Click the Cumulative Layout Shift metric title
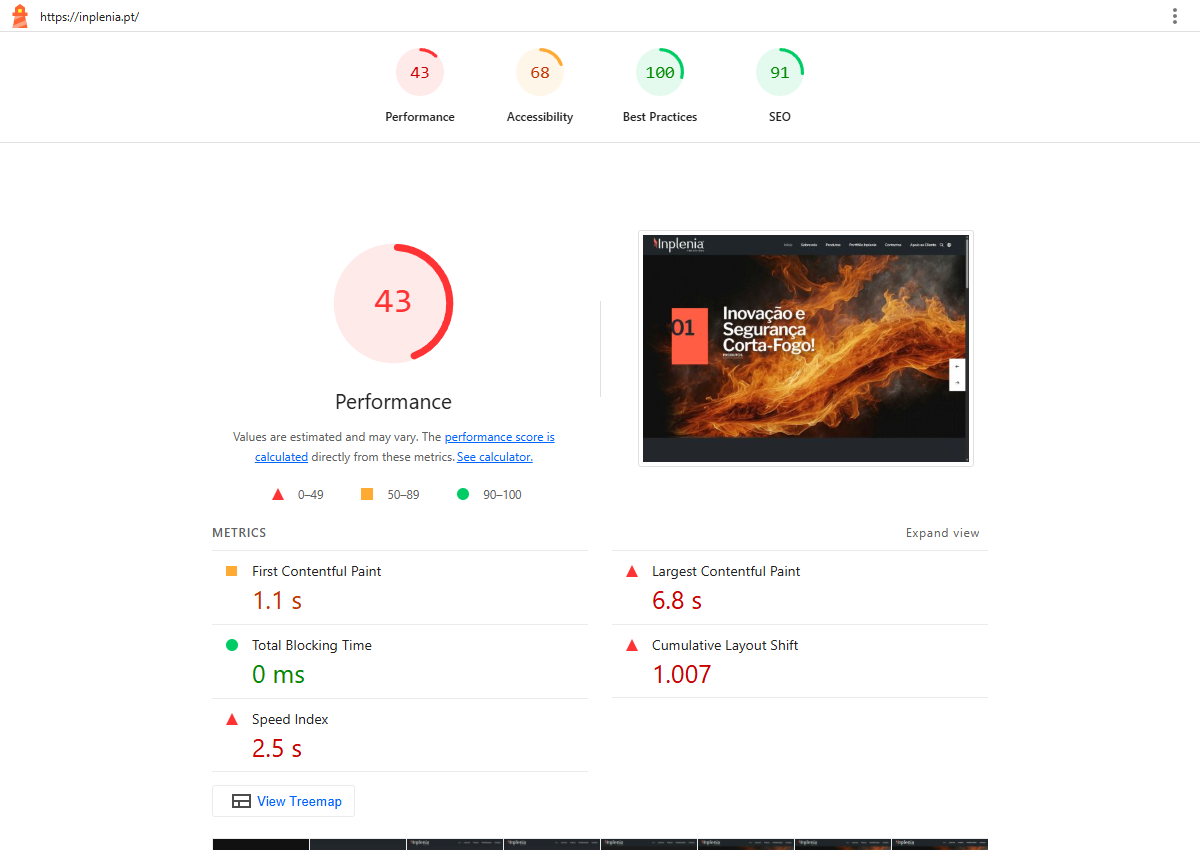 click(725, 645)
